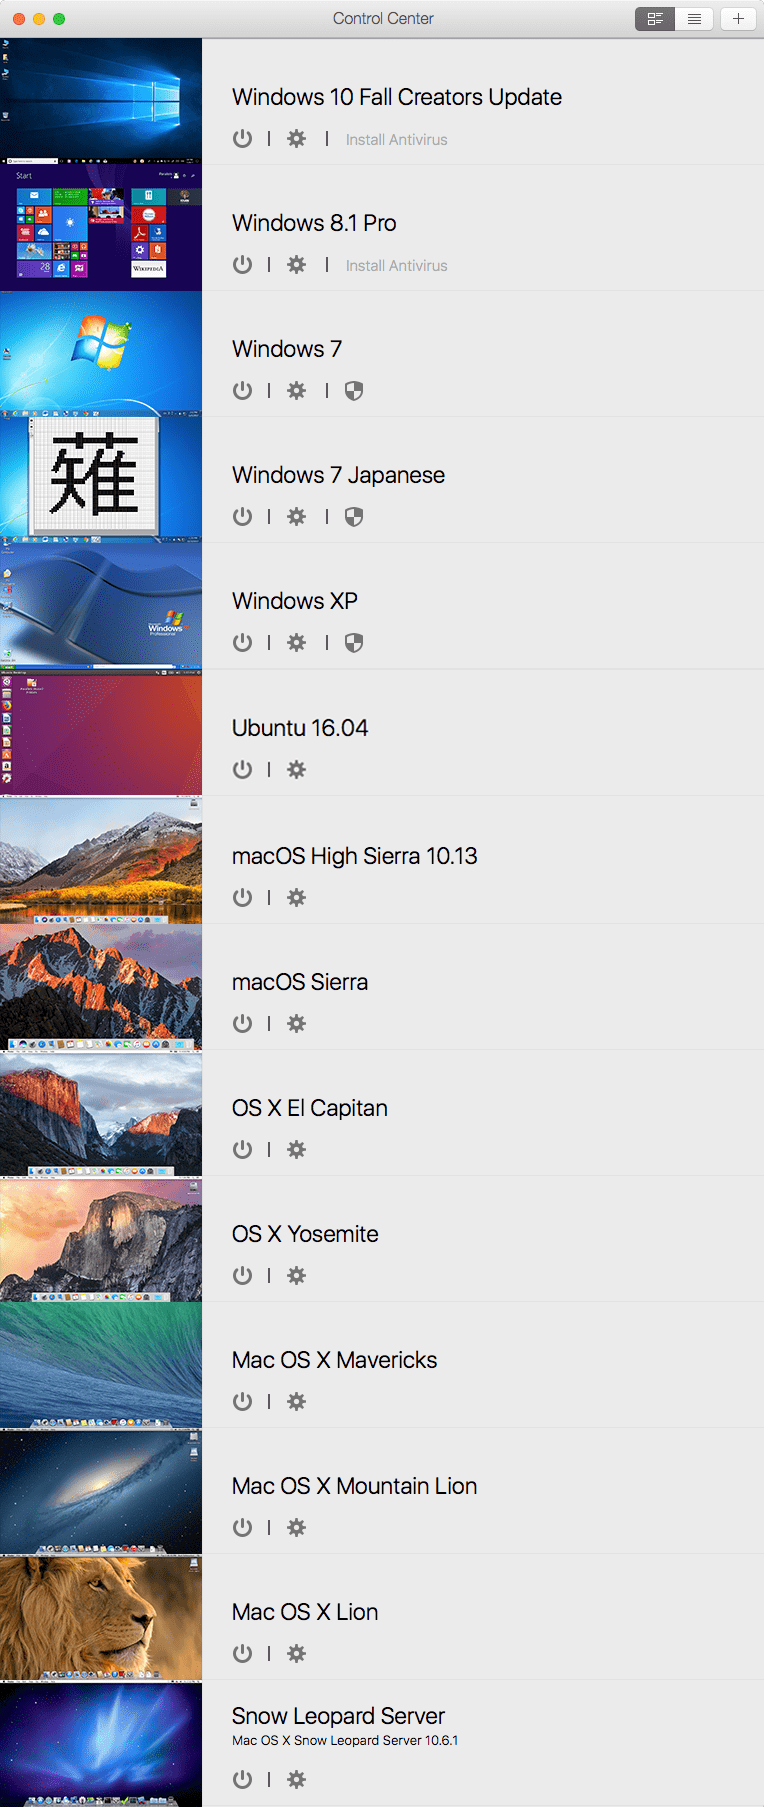Start macOS High Sierra 10.13 with power icon
The width and height of the screenshot is (764, 1807).
(242, 898)
